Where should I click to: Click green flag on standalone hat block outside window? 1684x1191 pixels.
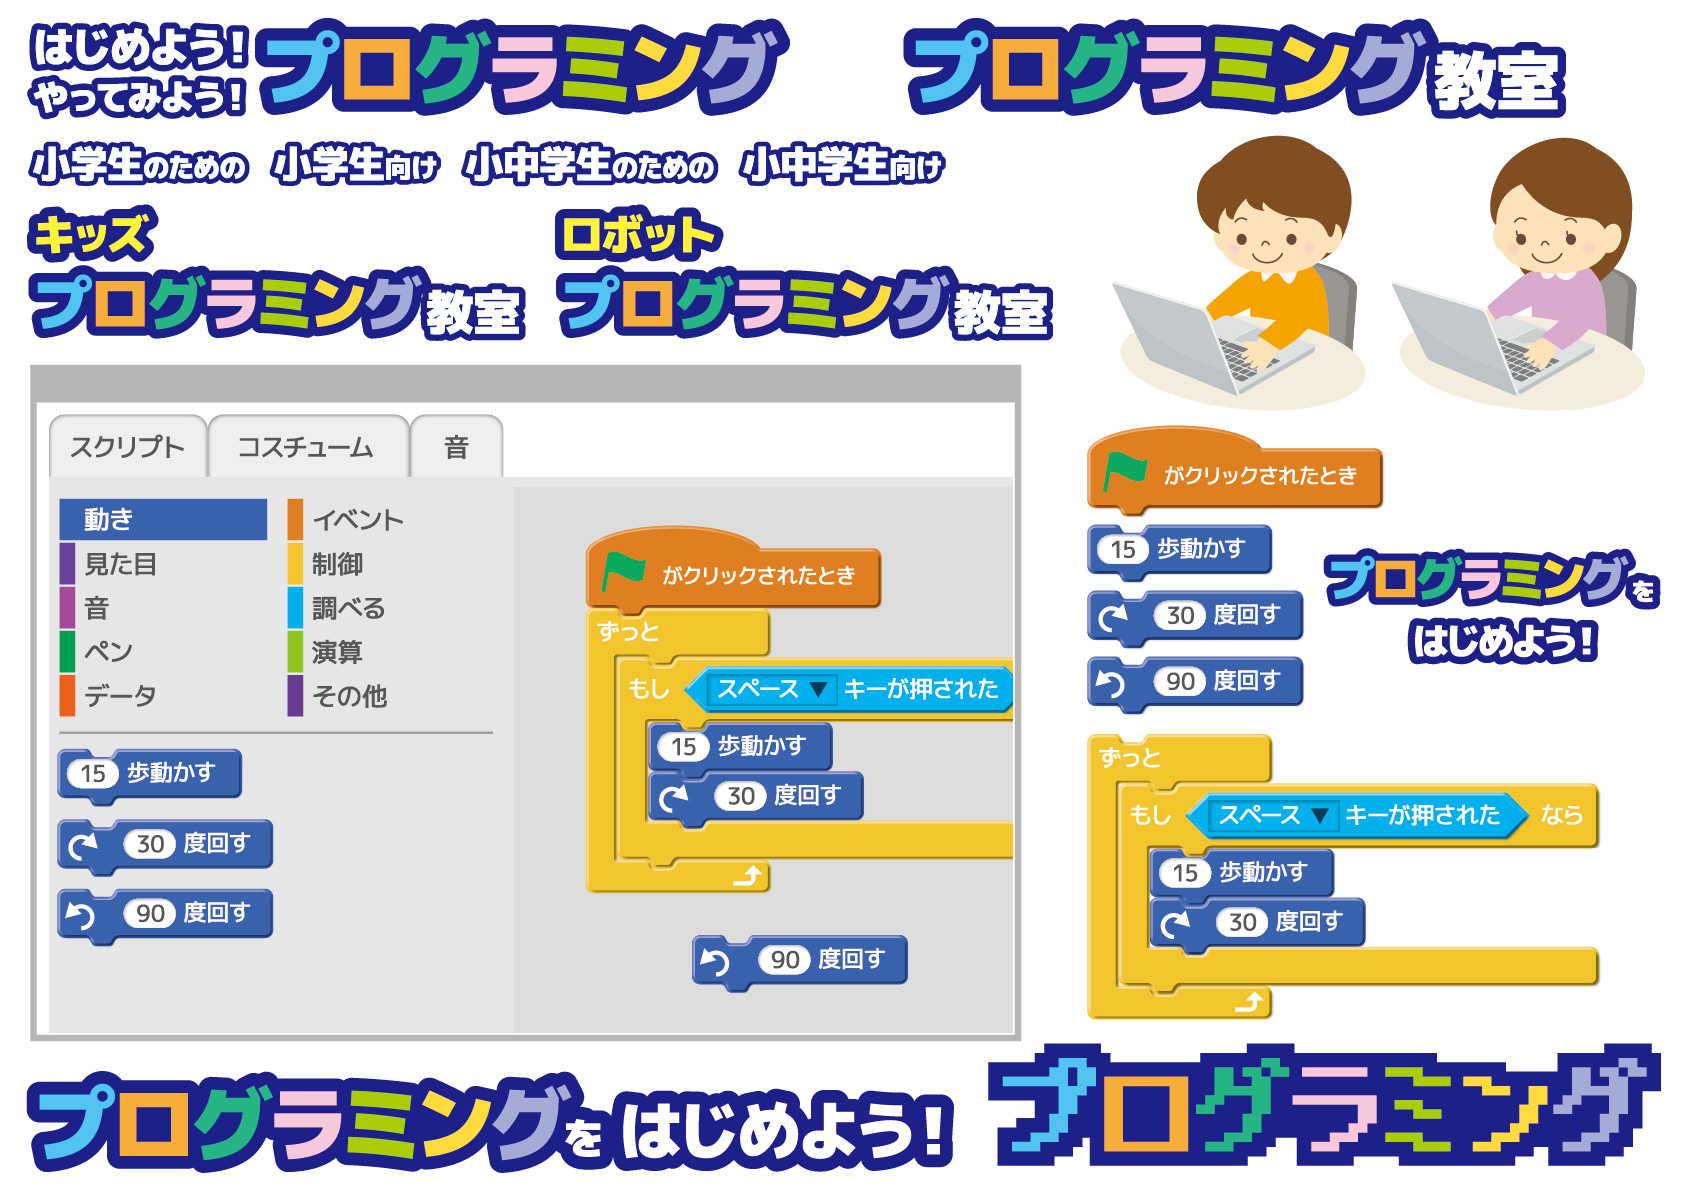1125,471
